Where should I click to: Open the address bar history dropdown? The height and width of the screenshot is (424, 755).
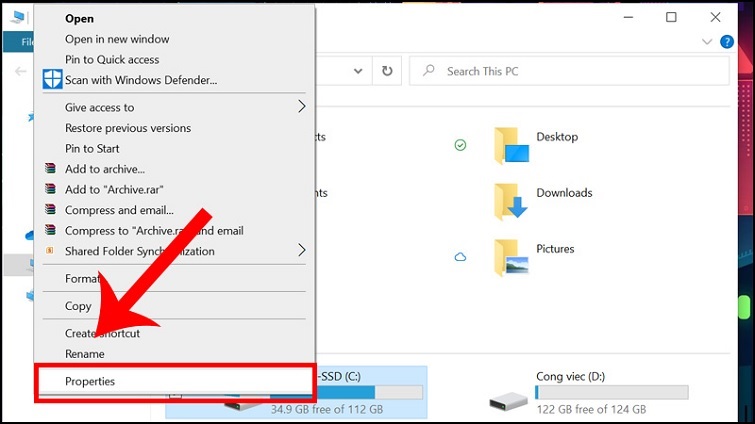coord(357,71)
